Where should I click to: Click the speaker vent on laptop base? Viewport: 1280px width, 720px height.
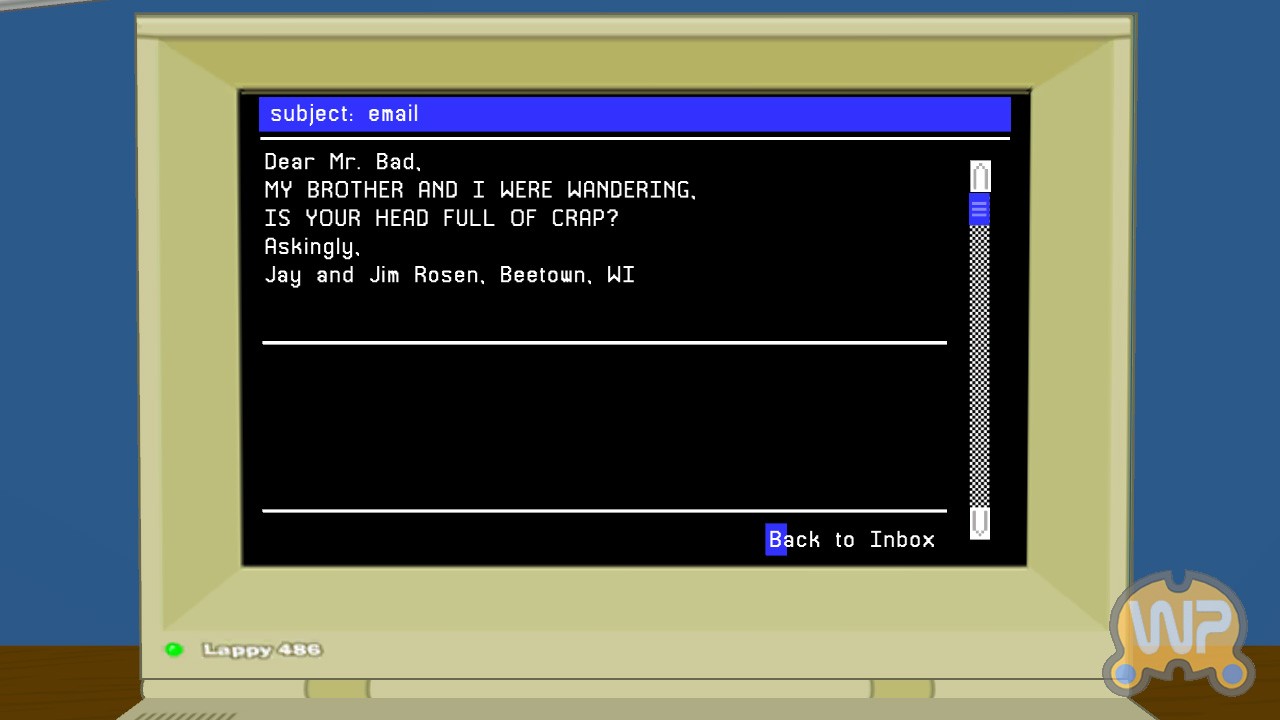pyautogui.click(x=185, y=715)
